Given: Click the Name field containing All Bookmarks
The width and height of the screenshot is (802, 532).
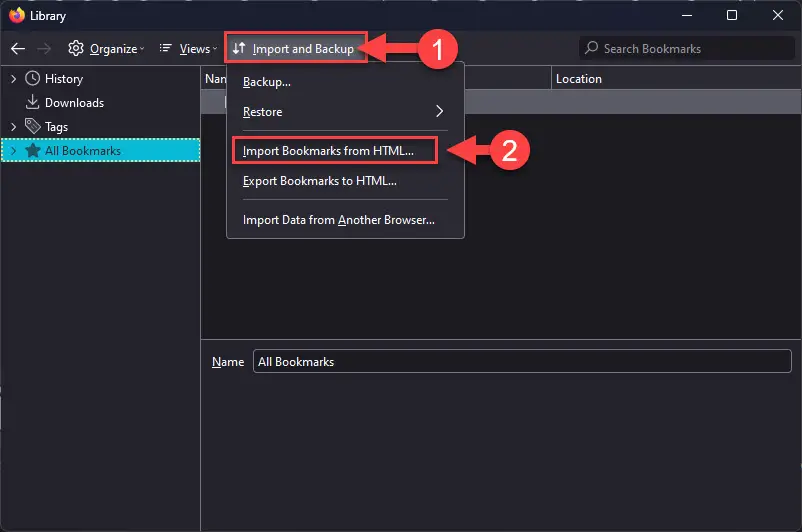Looking at the screenshot, I should click(522, 361).
